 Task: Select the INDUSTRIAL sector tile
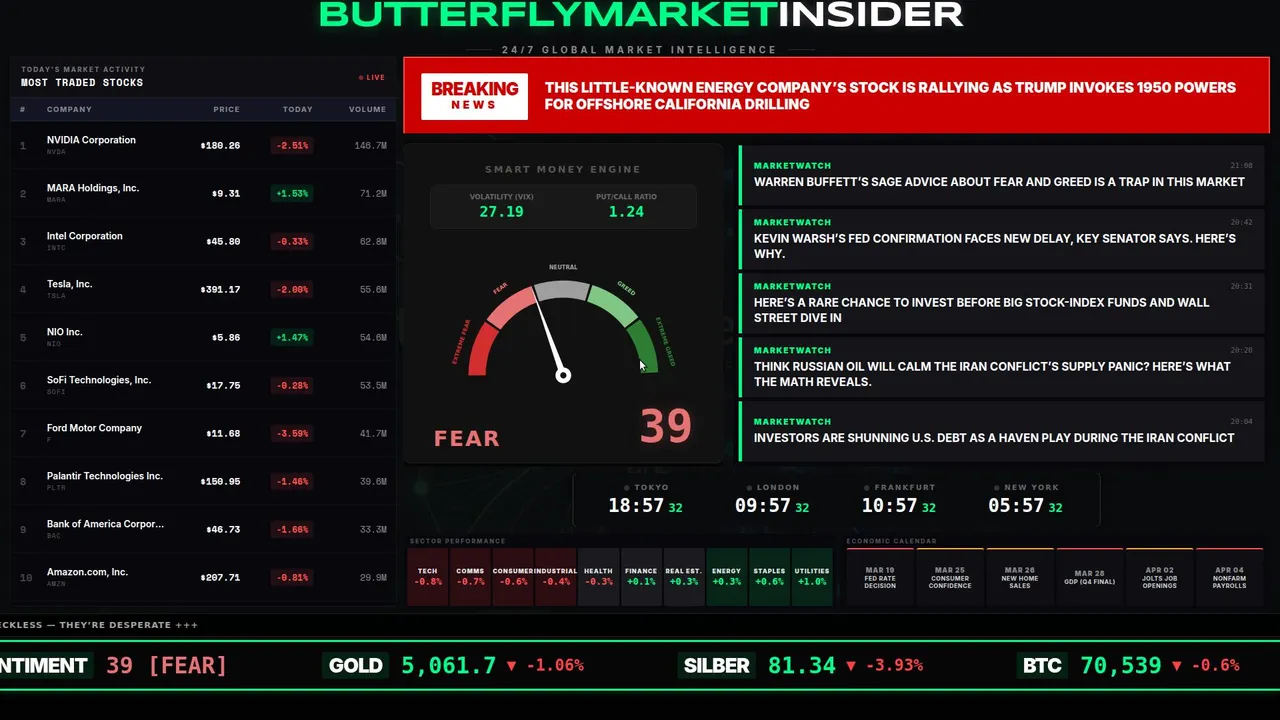[x=555, y=576]
